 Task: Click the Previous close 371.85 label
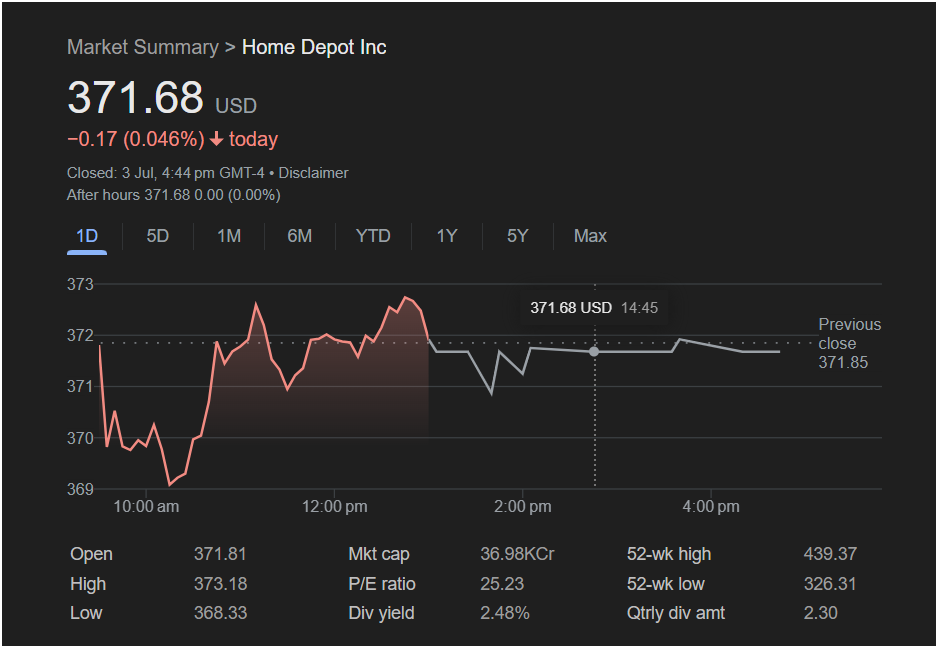(x=849, y=343)
